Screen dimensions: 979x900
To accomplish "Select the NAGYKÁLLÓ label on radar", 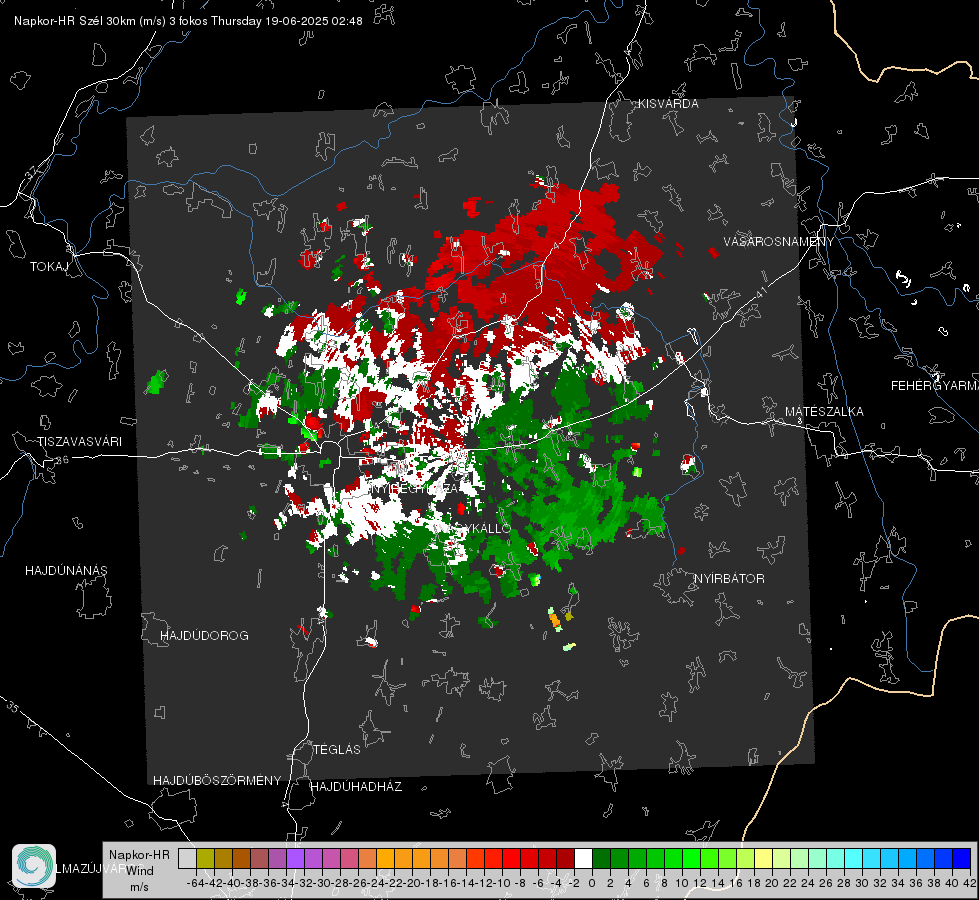I will click(473, 528).
